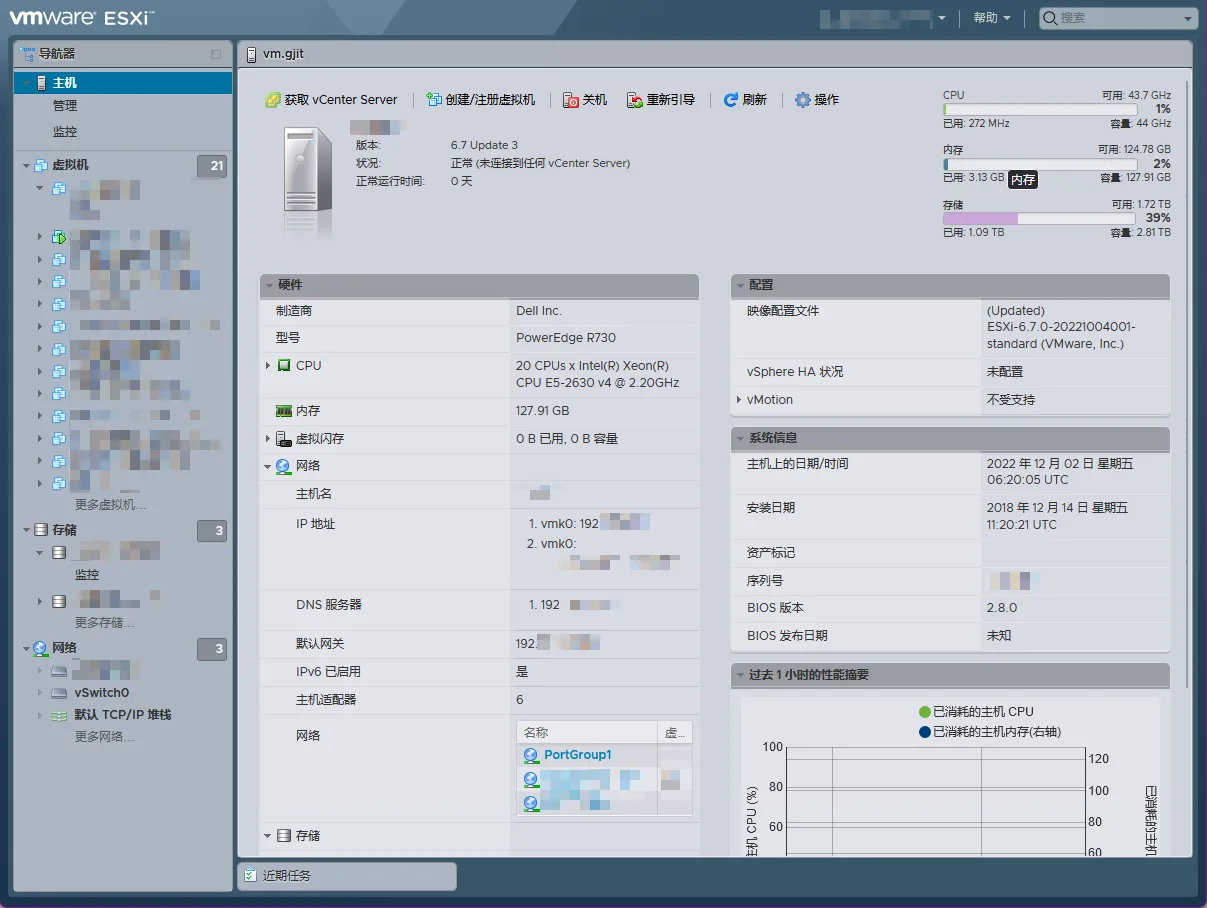The width and height of the screenshot is (1207, 908).
Task: Click the VMware ESXi logo
Action: click(x=82, y=18)
